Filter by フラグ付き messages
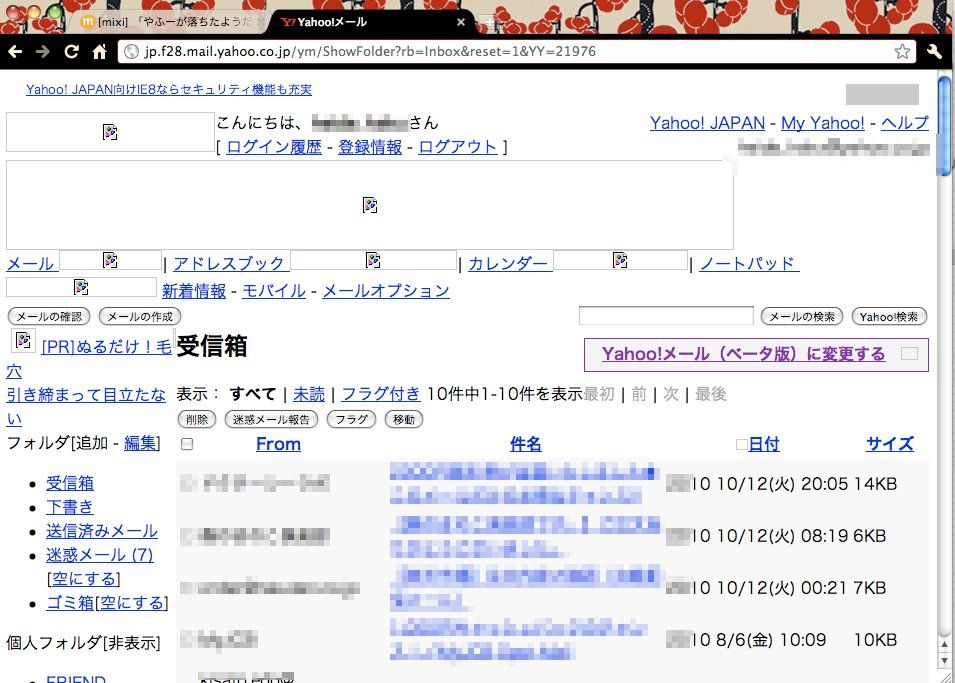Image resolution: width=955 pixels, height=683 pixels. (381, 394)
